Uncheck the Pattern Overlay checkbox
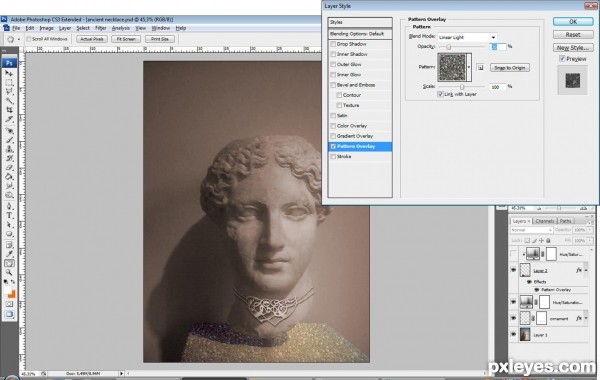Image resolution: width=600 pixels, height=380 pixels. 333,147
